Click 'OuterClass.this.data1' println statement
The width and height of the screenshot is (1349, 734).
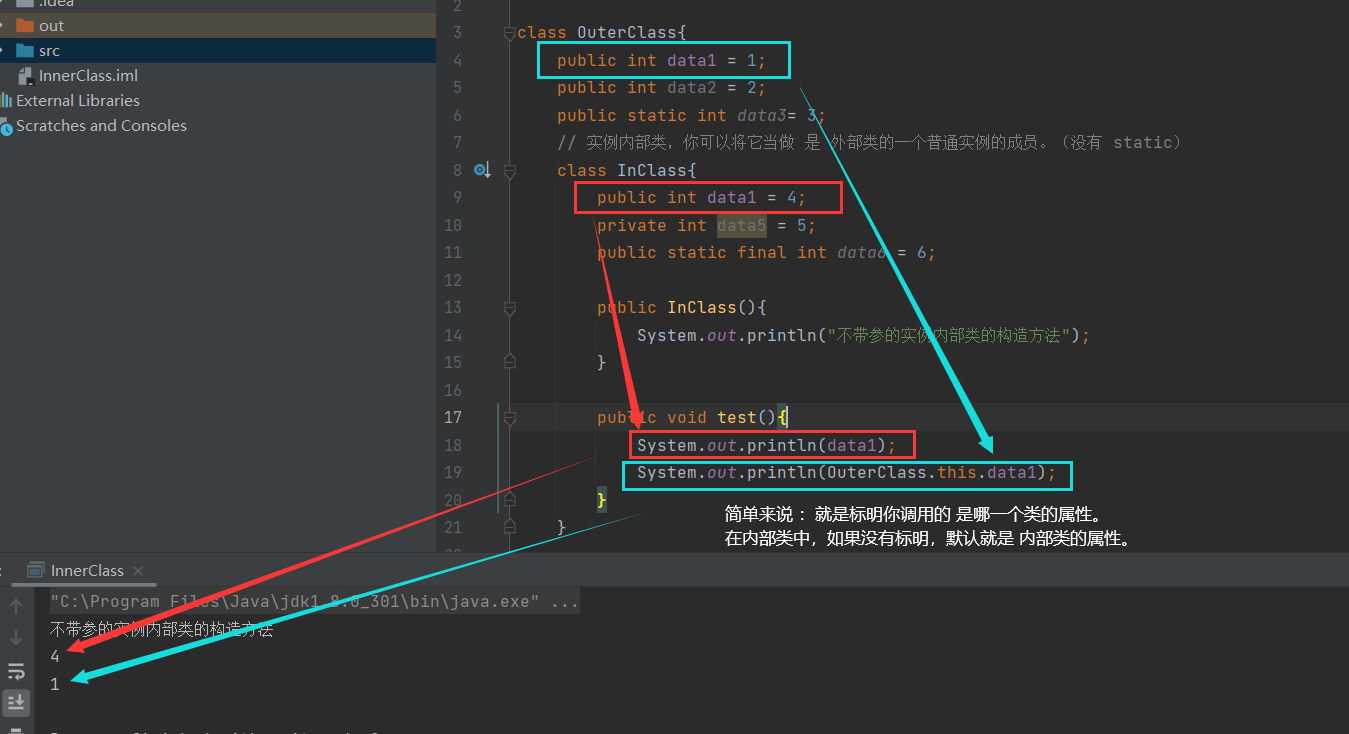pyautogui.click(x=847, y=473)
